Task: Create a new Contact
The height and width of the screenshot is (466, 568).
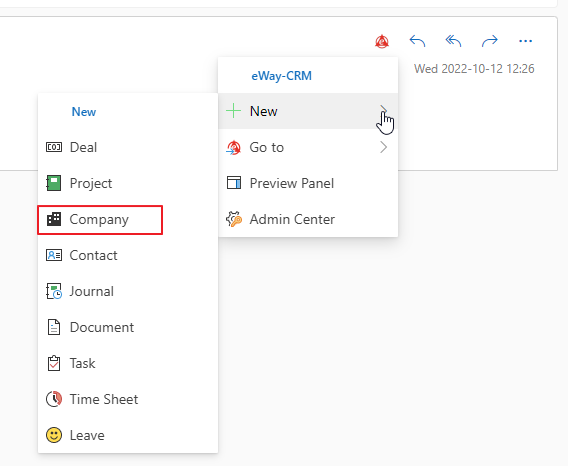Action: (128, 255)
